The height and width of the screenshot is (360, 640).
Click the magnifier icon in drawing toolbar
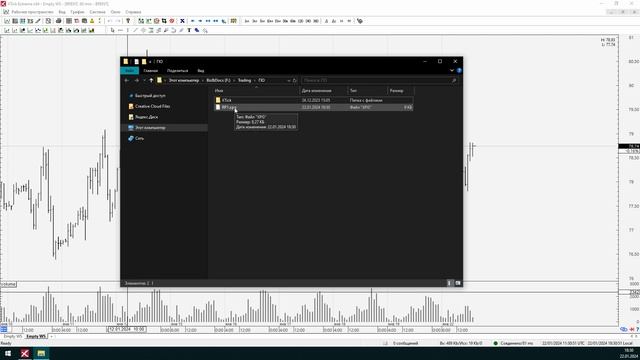coord(205,30)
